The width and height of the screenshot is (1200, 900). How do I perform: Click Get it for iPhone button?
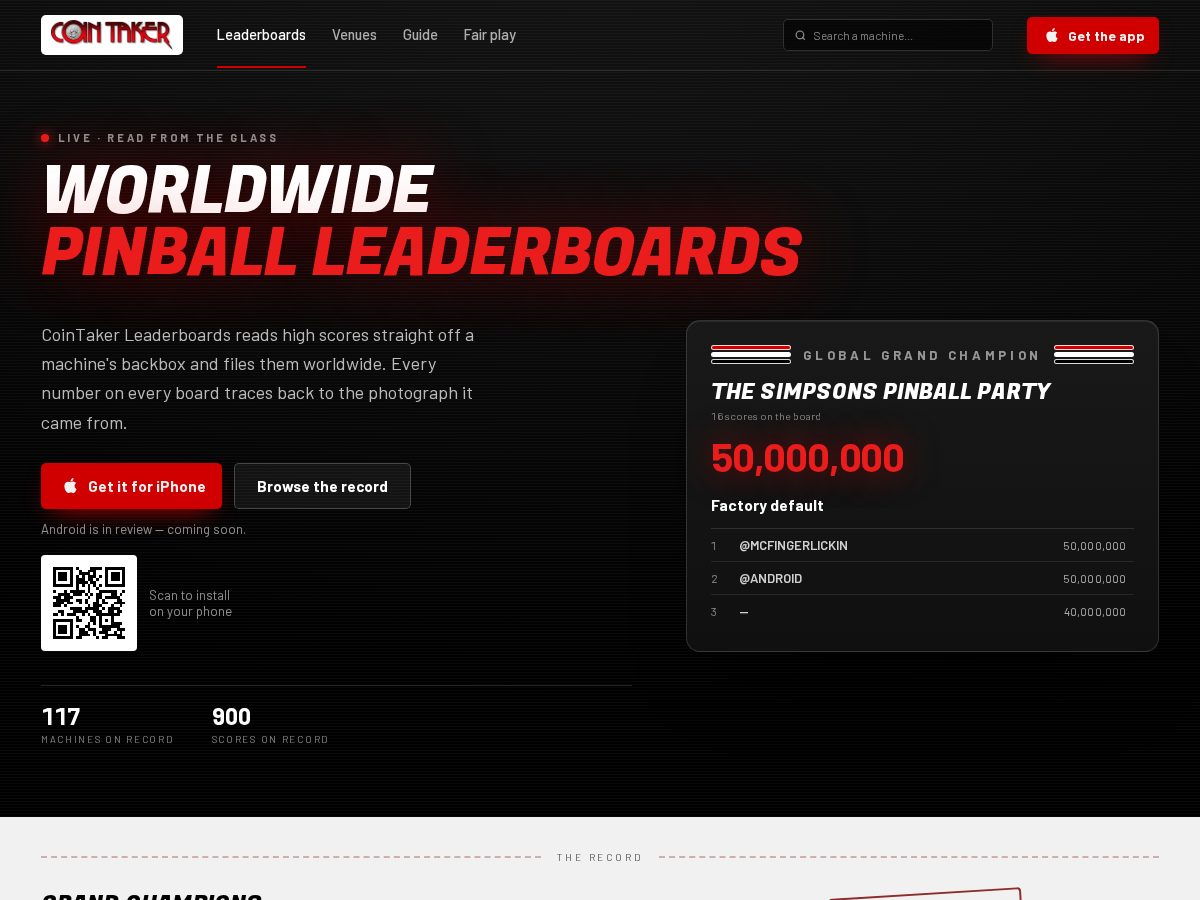[131, 486]
